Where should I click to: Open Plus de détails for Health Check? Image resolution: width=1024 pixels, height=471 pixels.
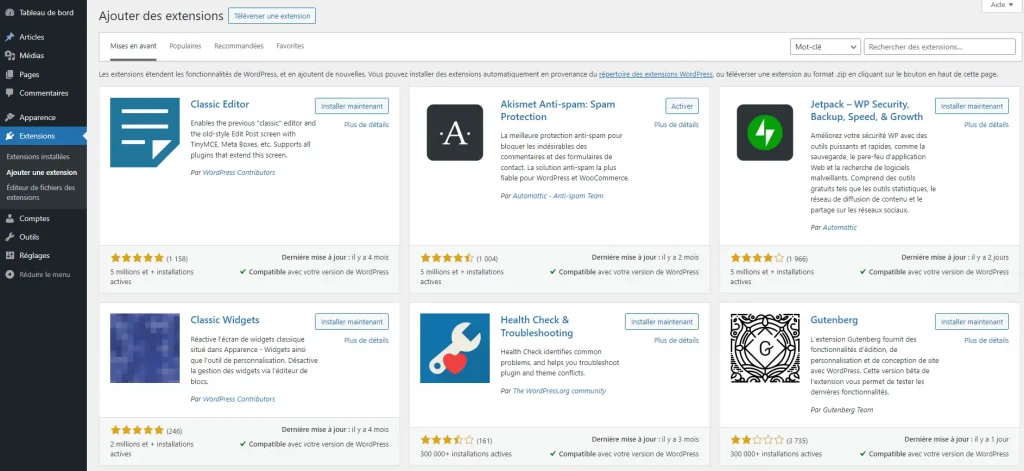pos(677,340)
